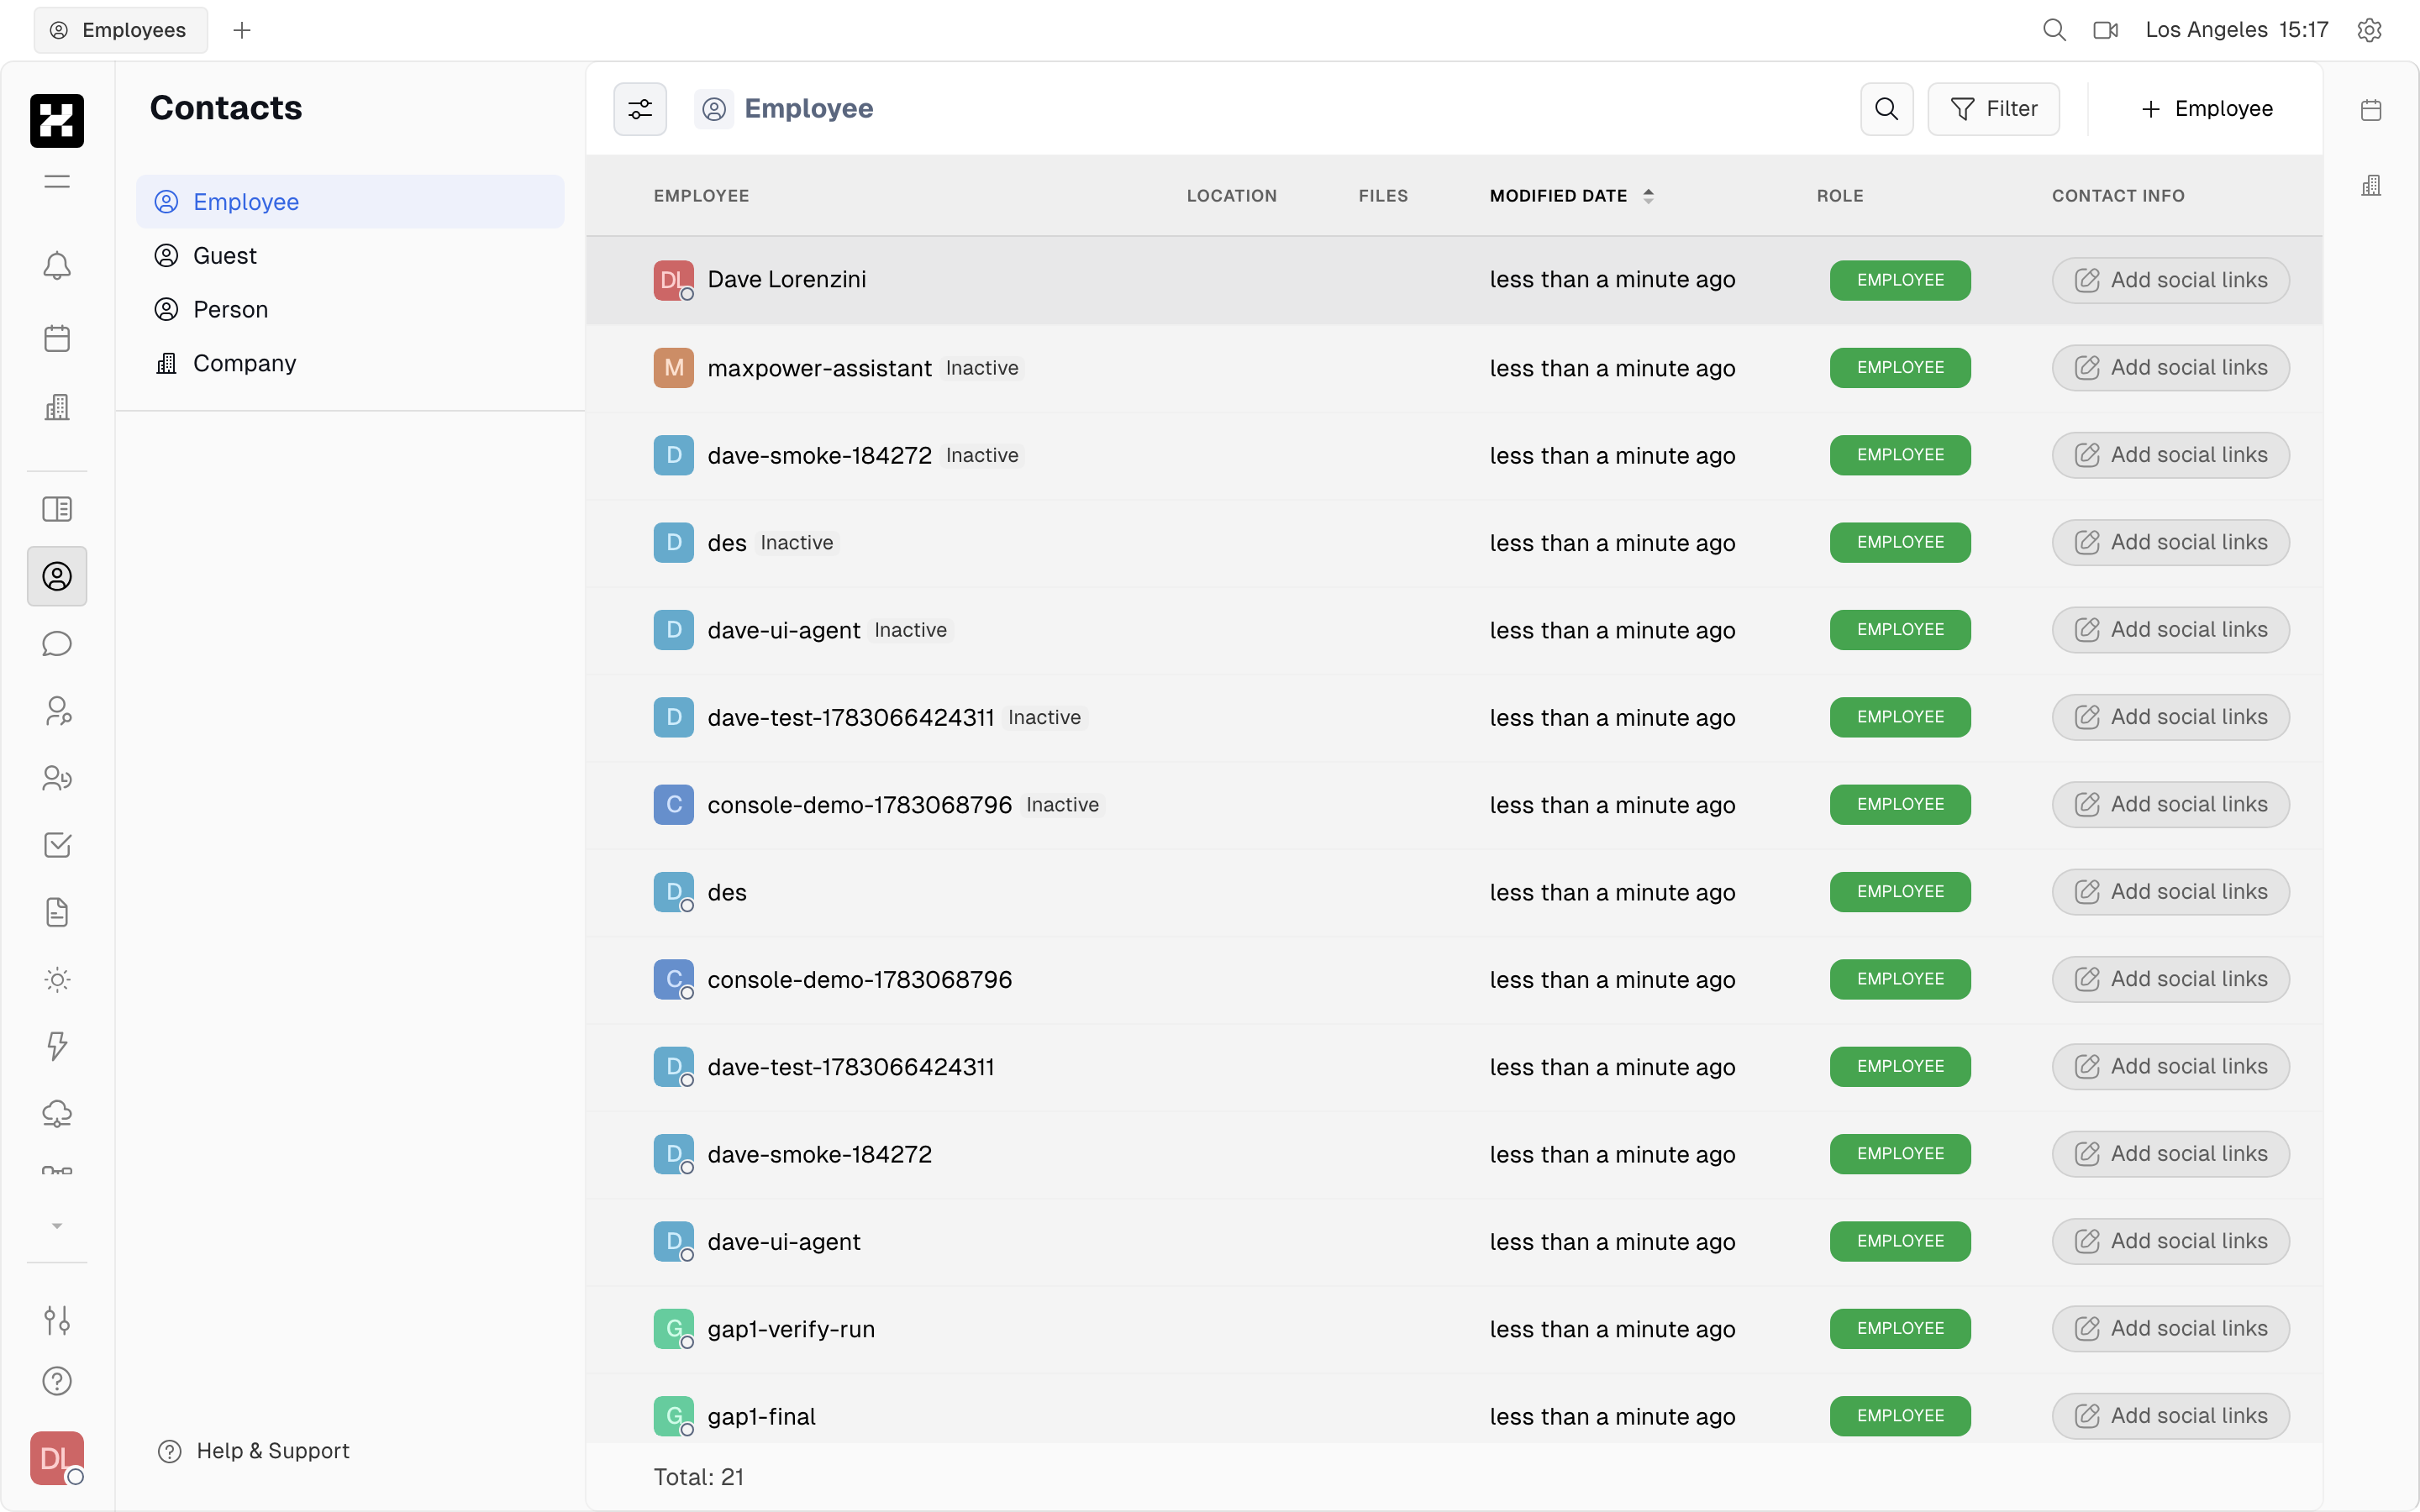Click the Role column header
Viewport: 2420px width, 1512px height.
1840,196
